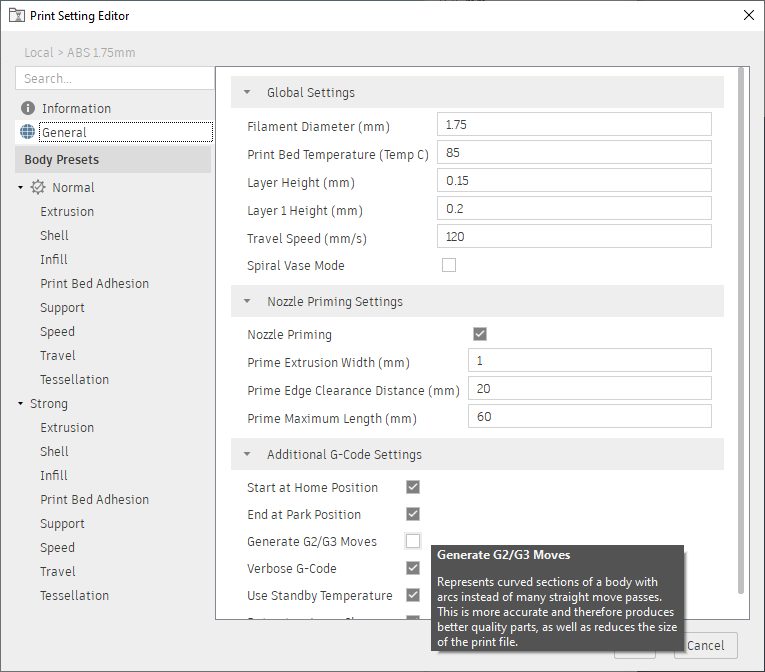The width and height of the screenshot is (765, 672).
Task: Click the Search settings field
Action: (x=114, y=78)
